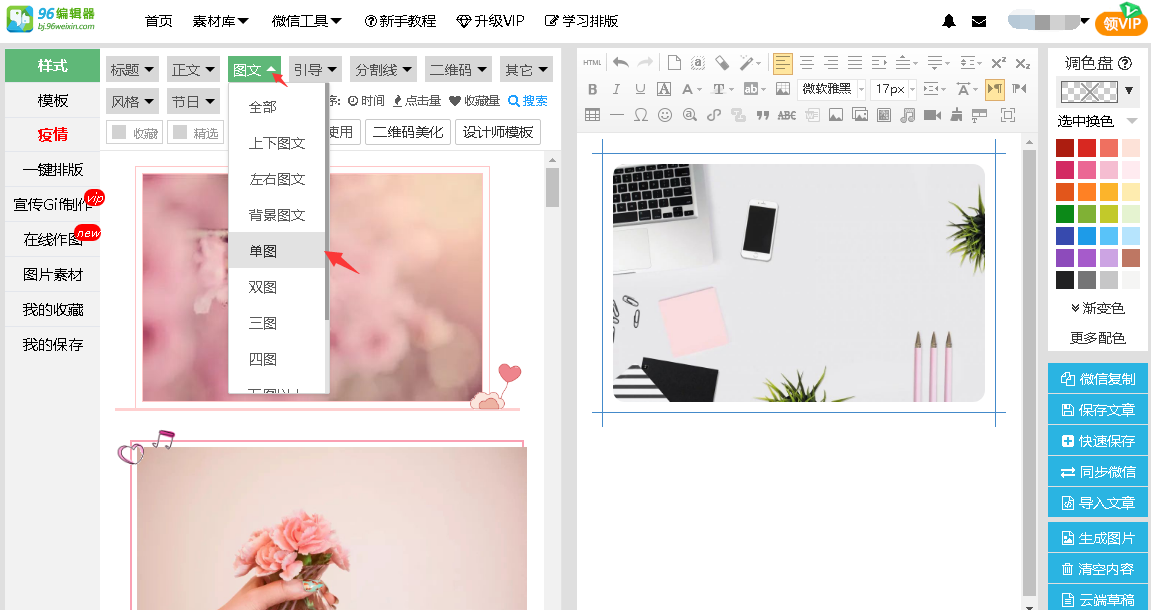Click the 清空内容 button
The height and width of the screenshot is (610, 1151).
(x=1097, y=569)
